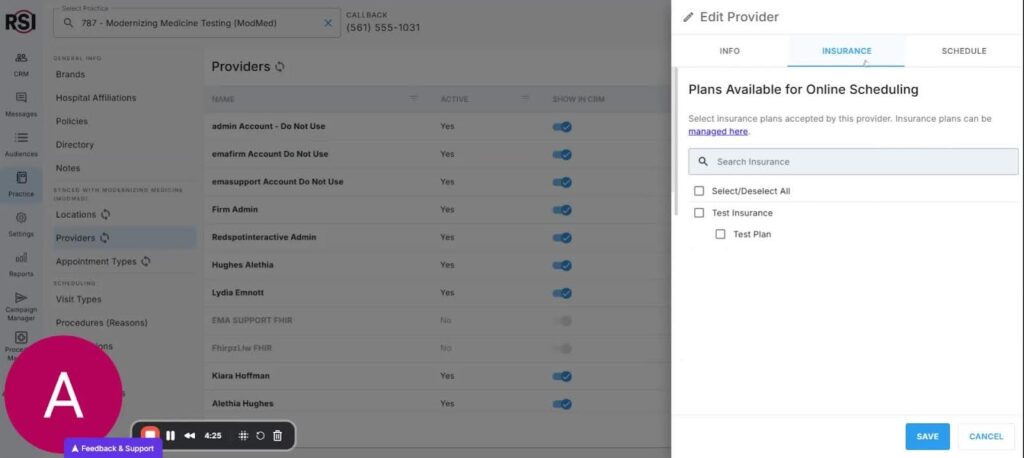This screenshot has height=458, width=1024.
Task: Go to Audiences in the sidebar
Action: coord(21,143)
